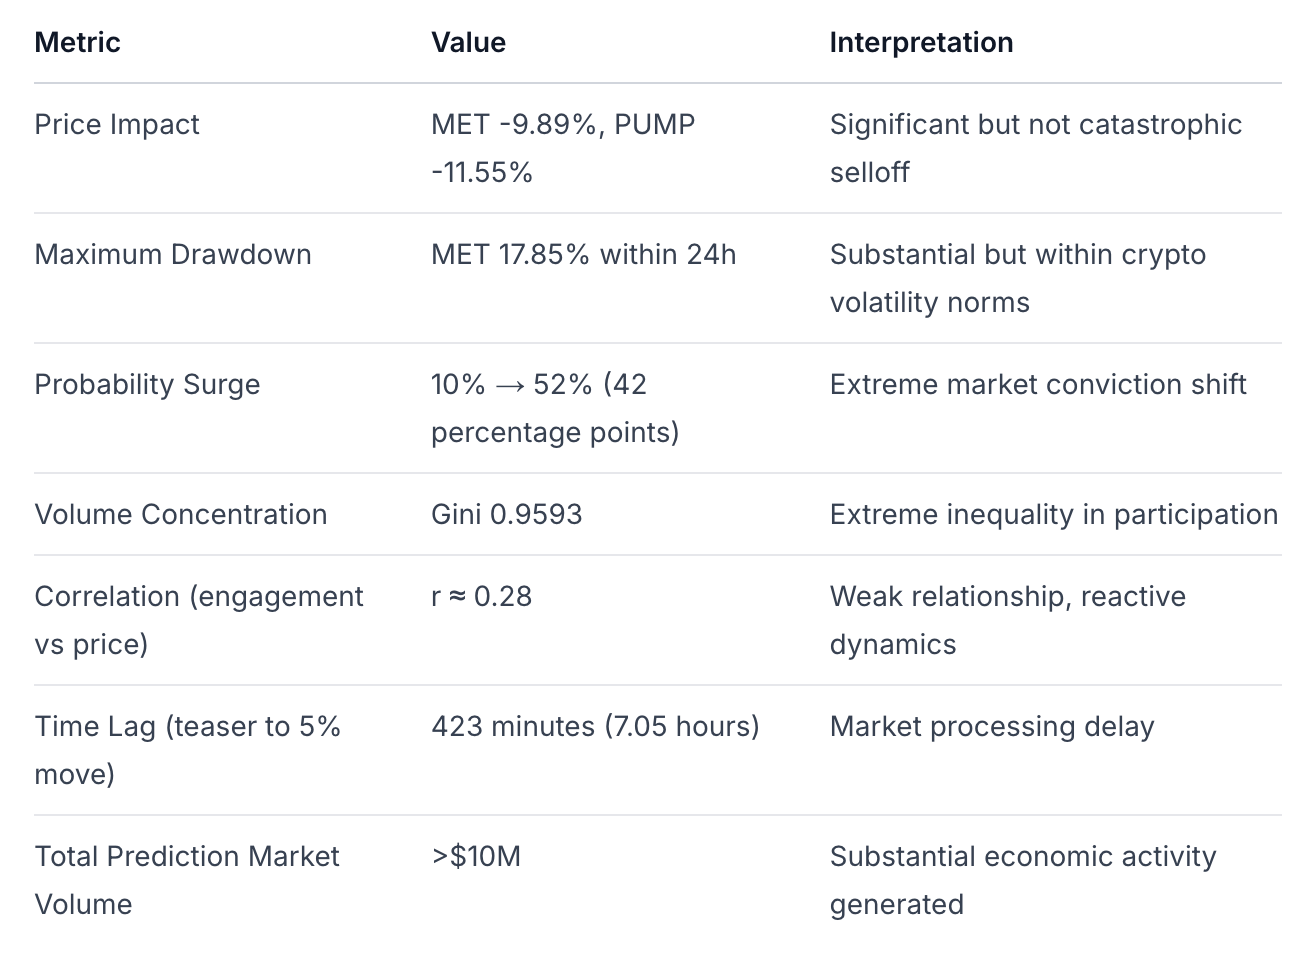Image resolution: width=1302 pixels, height=954 pixels.
Task: Click the r ≈ 0.28 value
Action: tap(481, 596)
